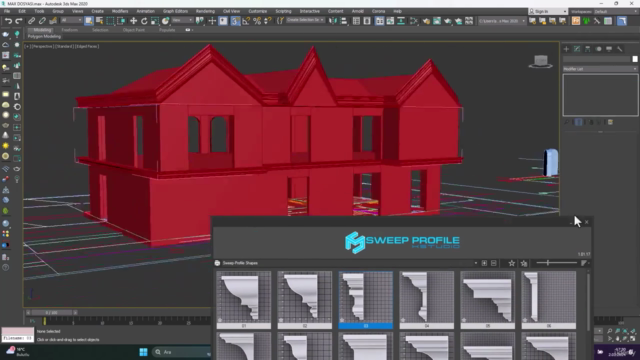
Task: Open Select by Name dialog icon
Action: pyautogui.click(x=99, y=21)
